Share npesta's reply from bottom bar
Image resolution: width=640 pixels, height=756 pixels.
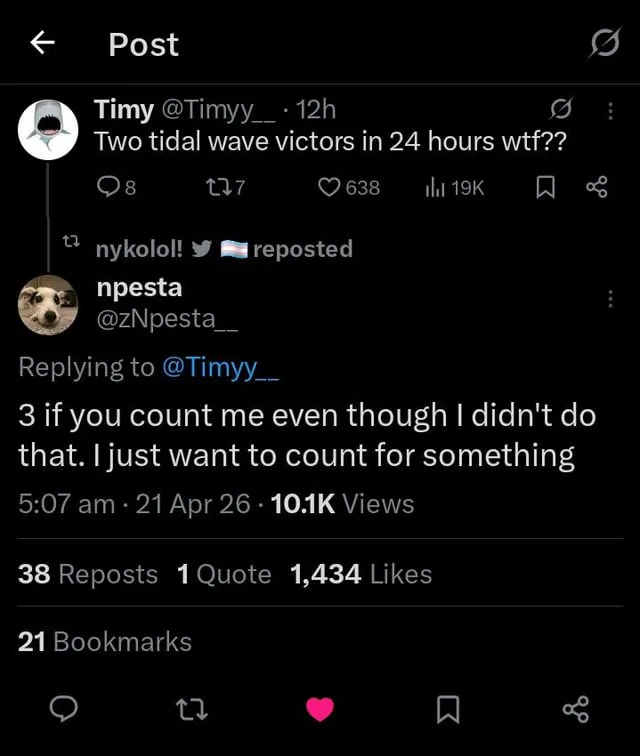pyautogui.click(x=576, y=709)
